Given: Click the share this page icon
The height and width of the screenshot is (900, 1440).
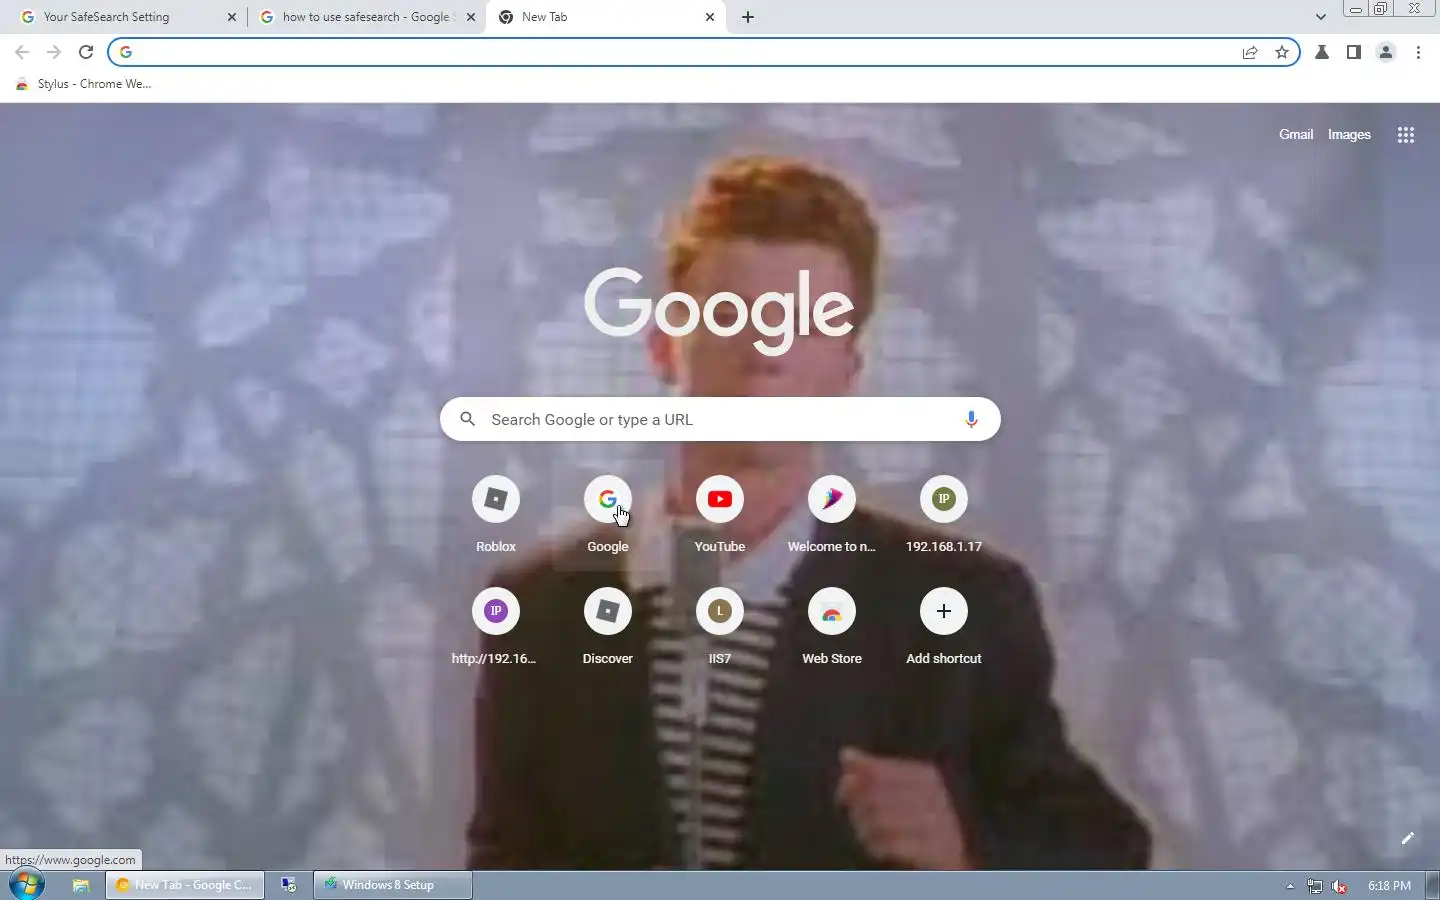Looking at the screenshot, I should click(x=1250, y=52).
